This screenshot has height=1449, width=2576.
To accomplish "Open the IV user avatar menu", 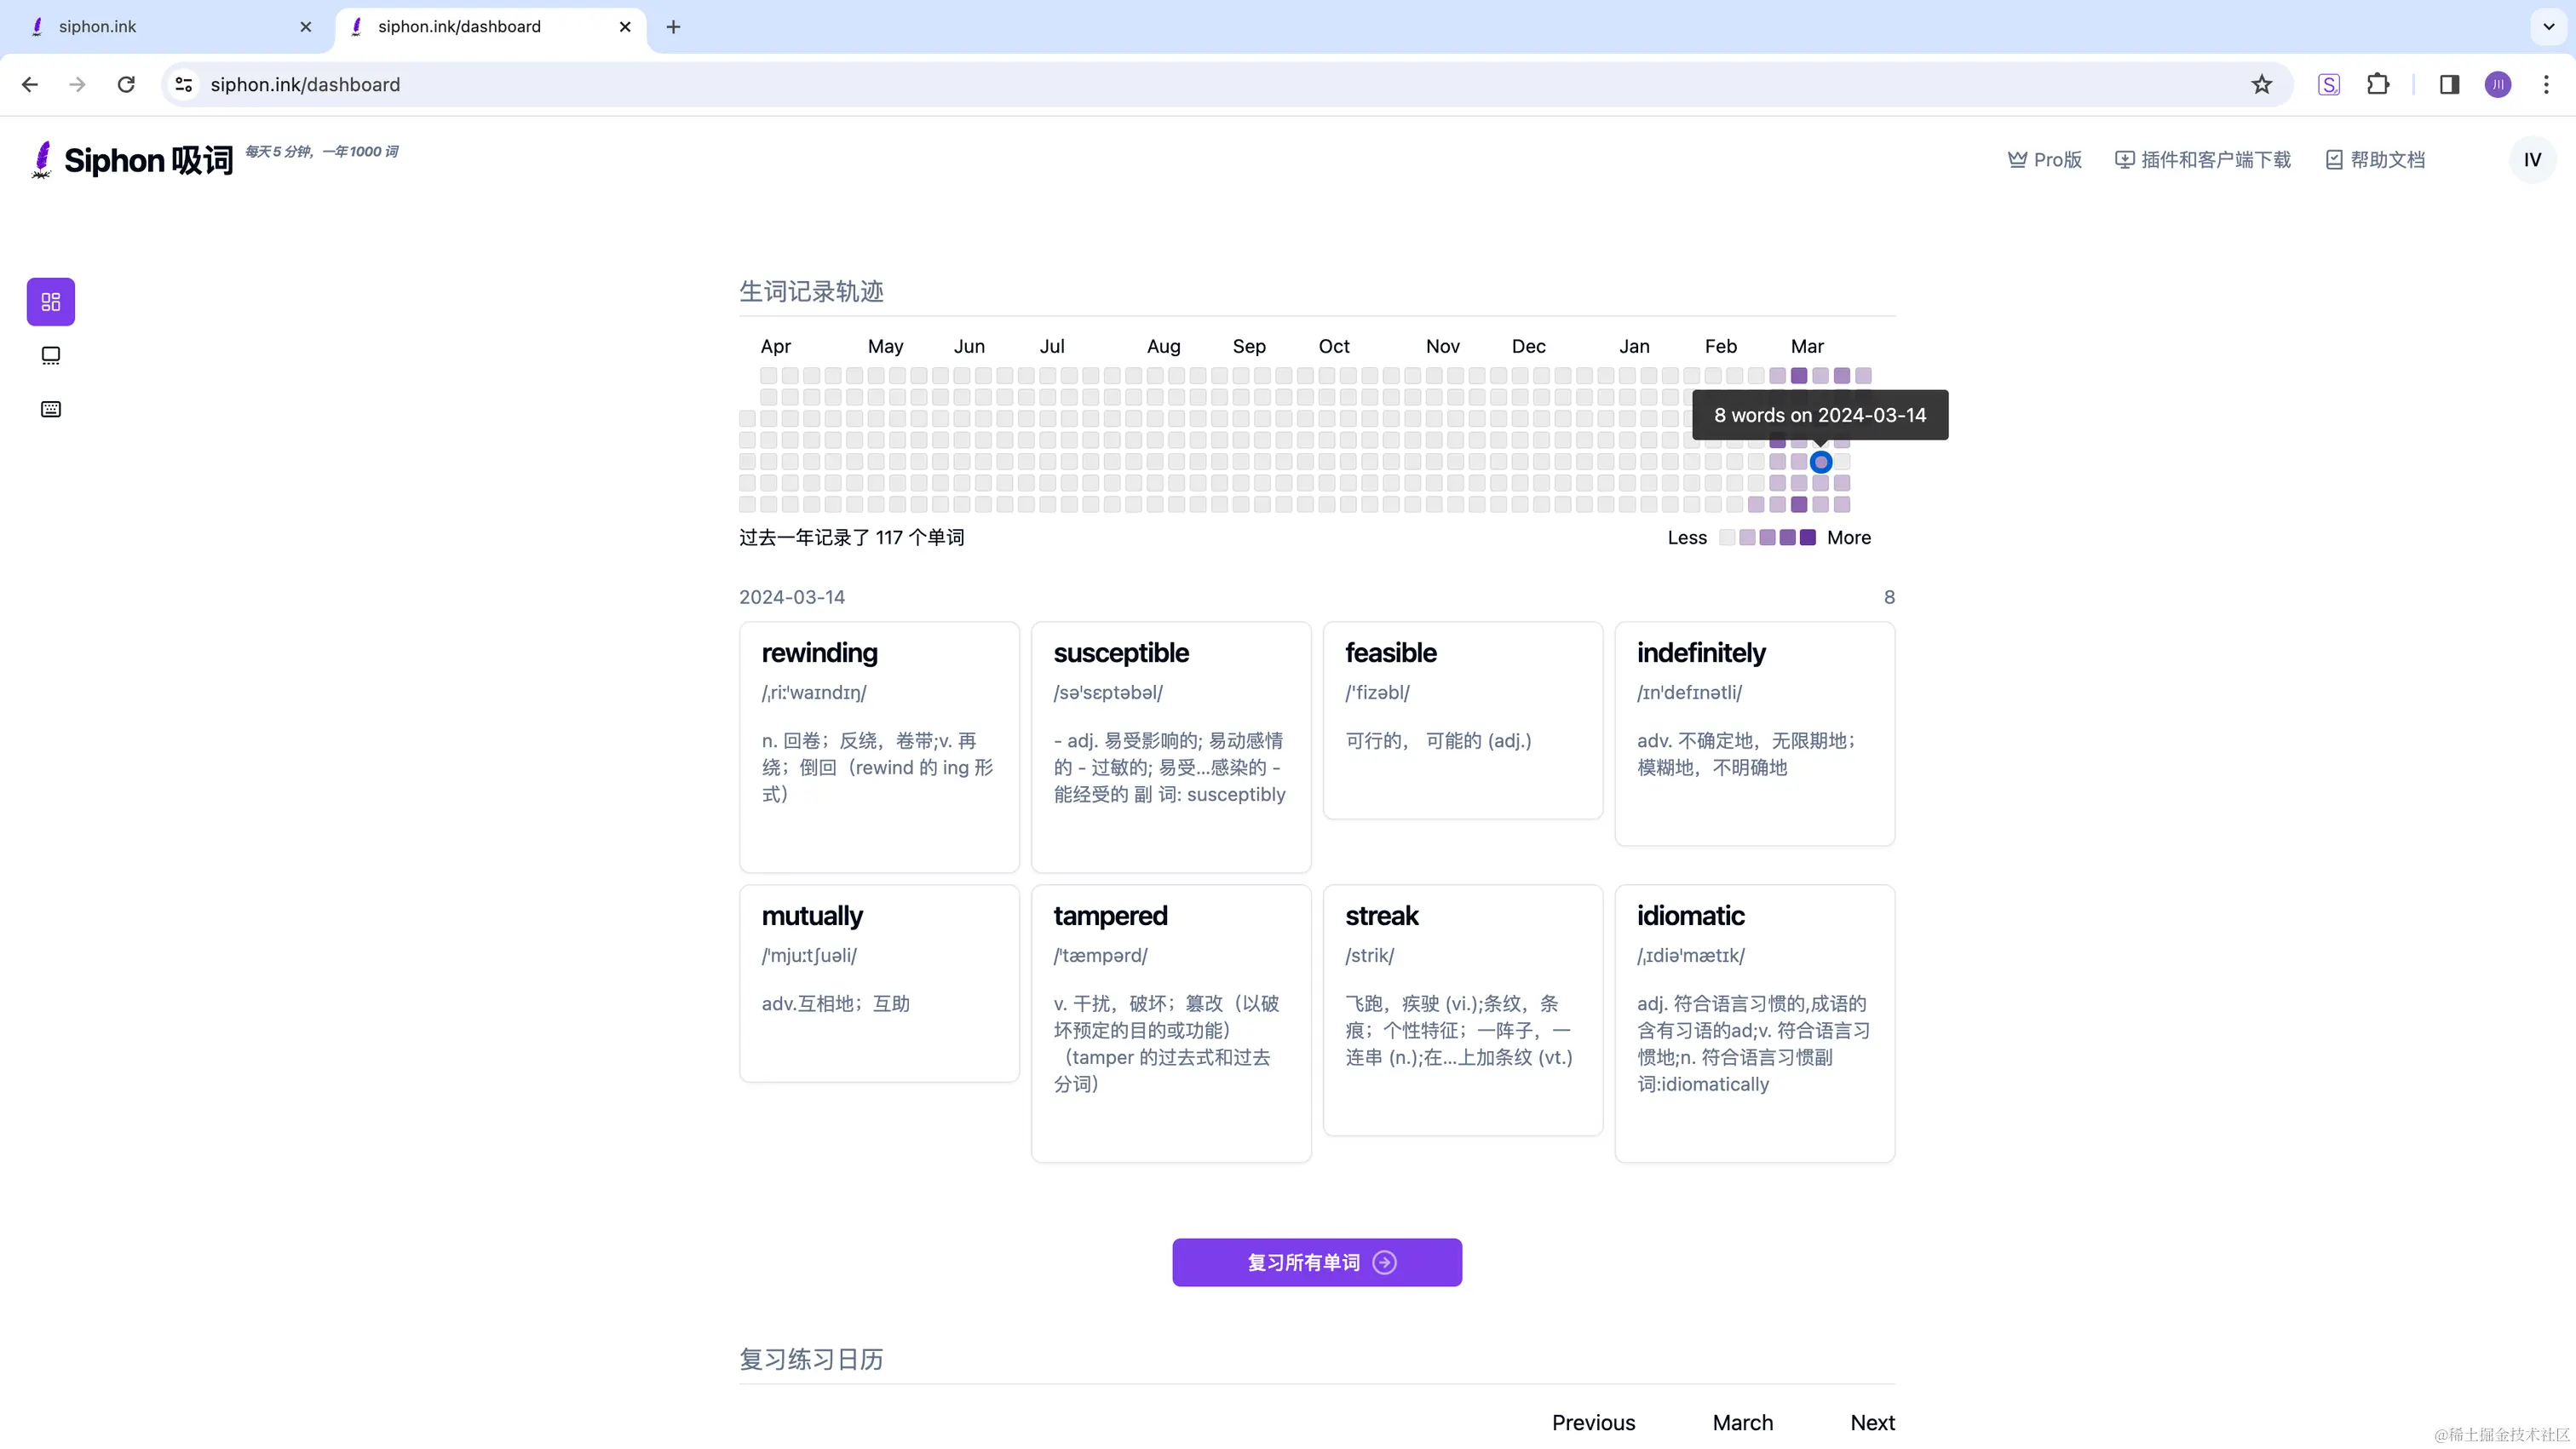I will point(2531,160).
